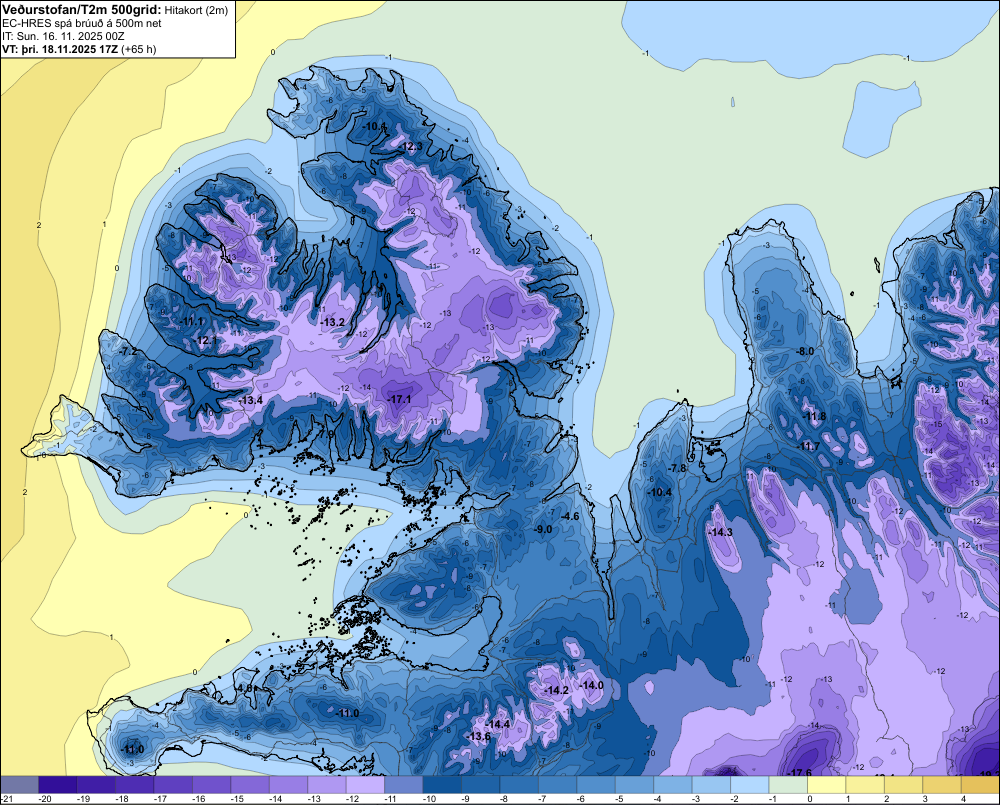The image size is (1000, 805).
Task: Click the legend swatch above the 2 label
Action: pyautogui.click(x=904, y=785)
